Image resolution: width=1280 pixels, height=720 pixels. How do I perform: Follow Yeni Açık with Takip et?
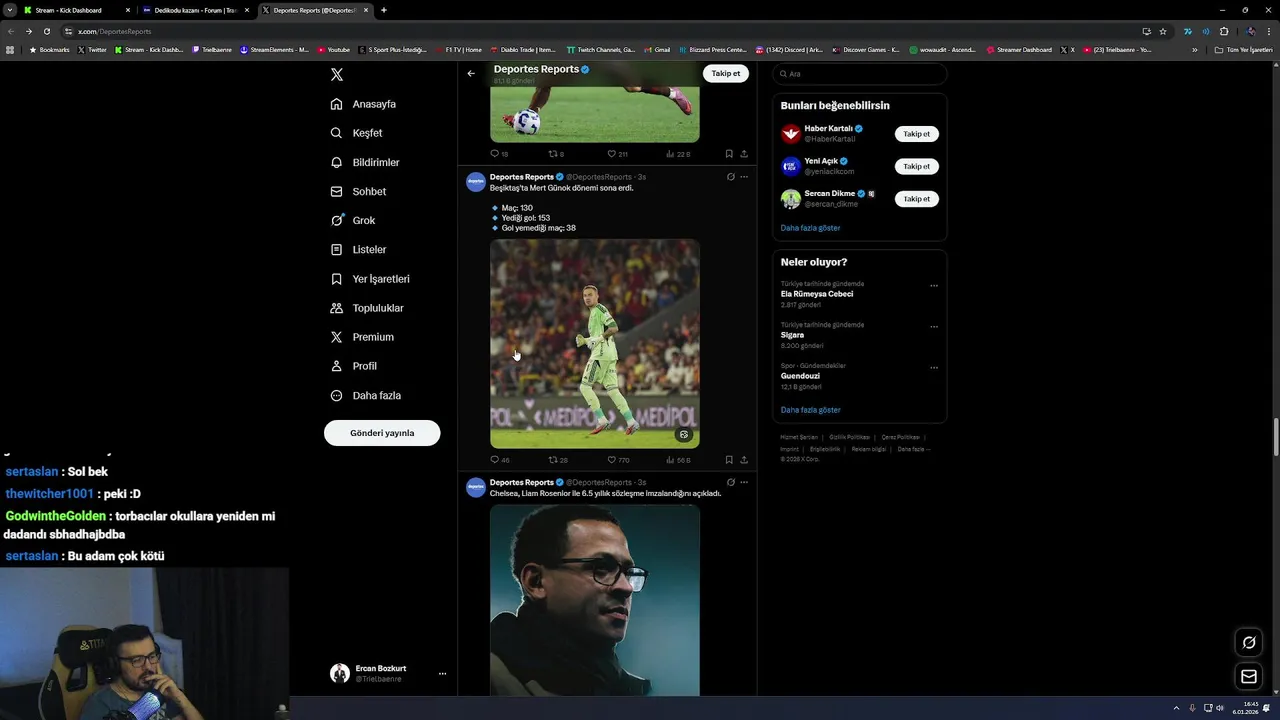[x=916, y=166]
